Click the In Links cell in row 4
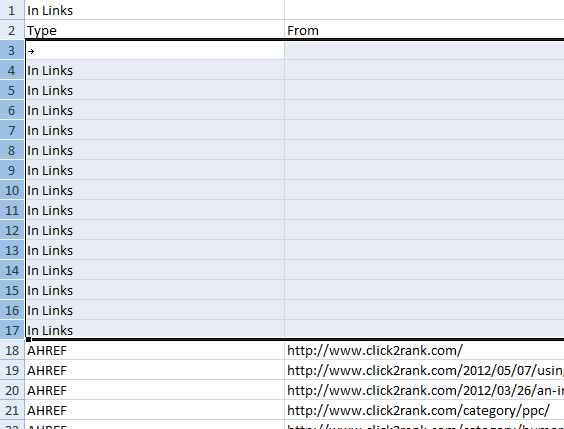The image size is (564, 429). tap(155, 70)
